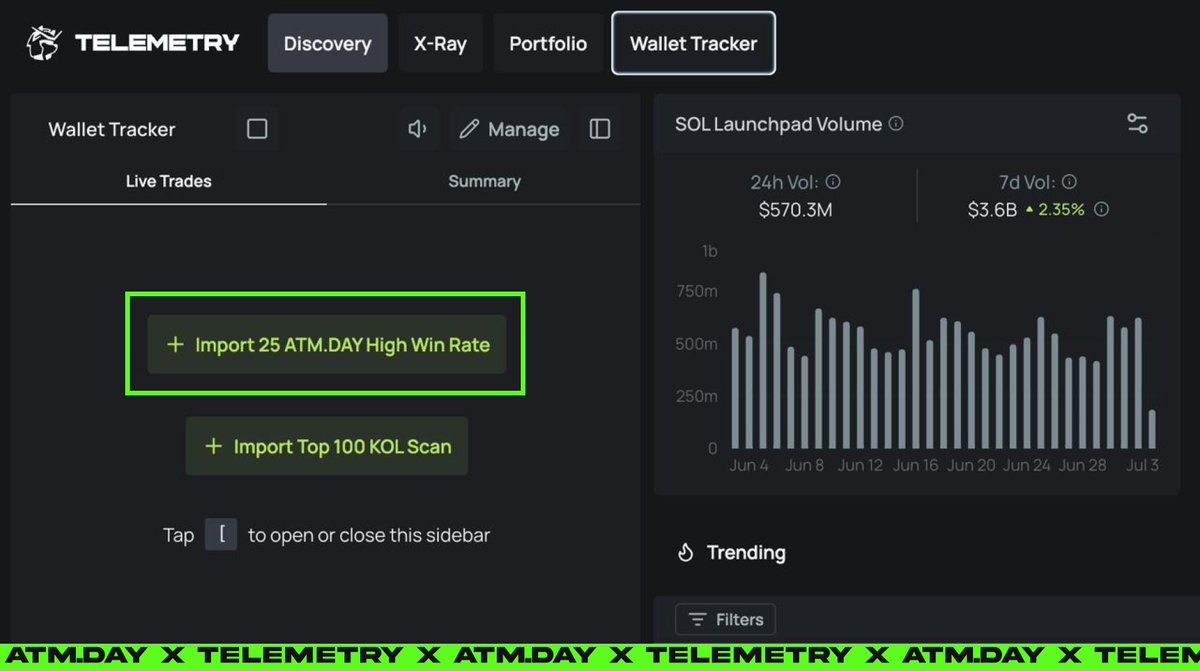Click info icon beside 24h Vol
The width and height of the screenshot is (1200, 671).
[832, 183]
